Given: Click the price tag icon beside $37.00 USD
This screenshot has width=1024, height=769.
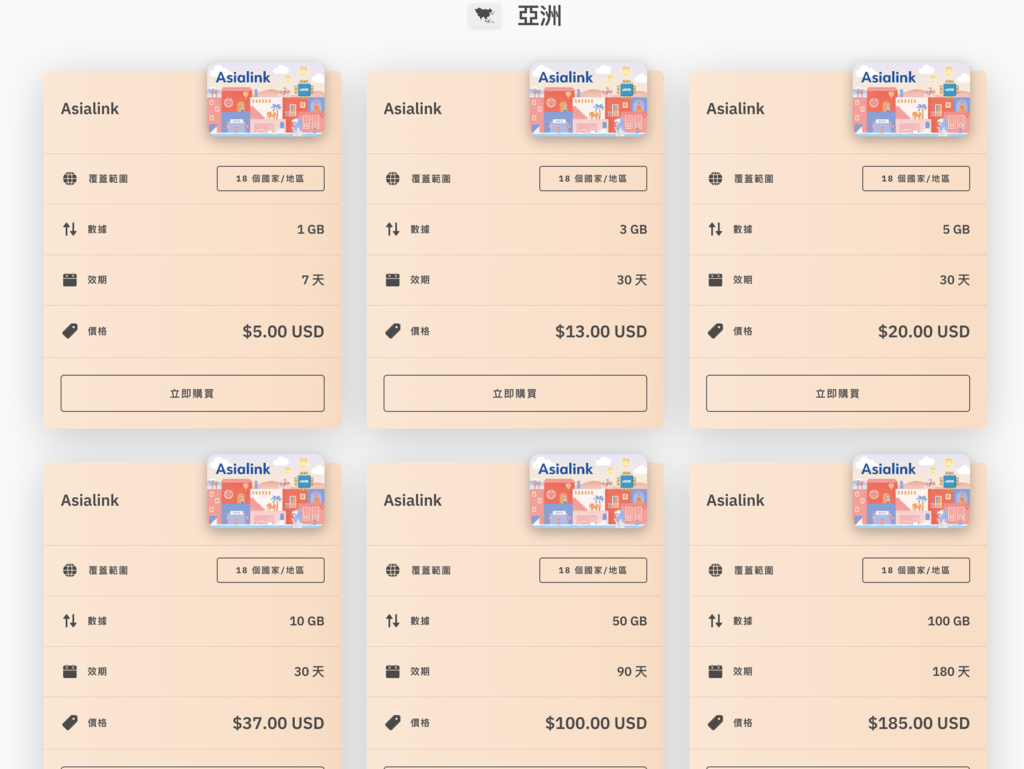Looking at the screenshot, I should click(70, 723).
